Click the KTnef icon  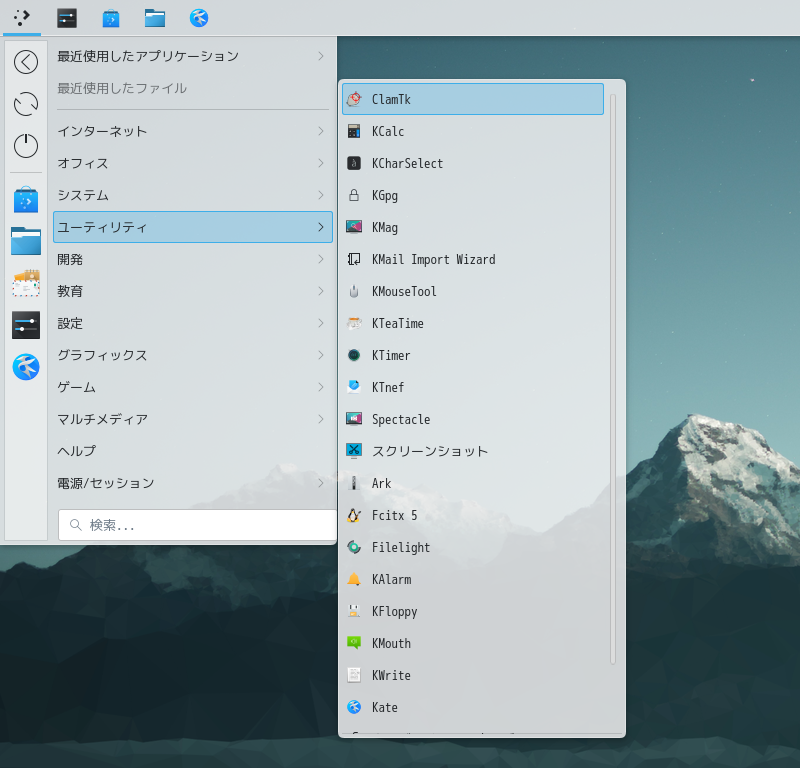pos(354,387)
